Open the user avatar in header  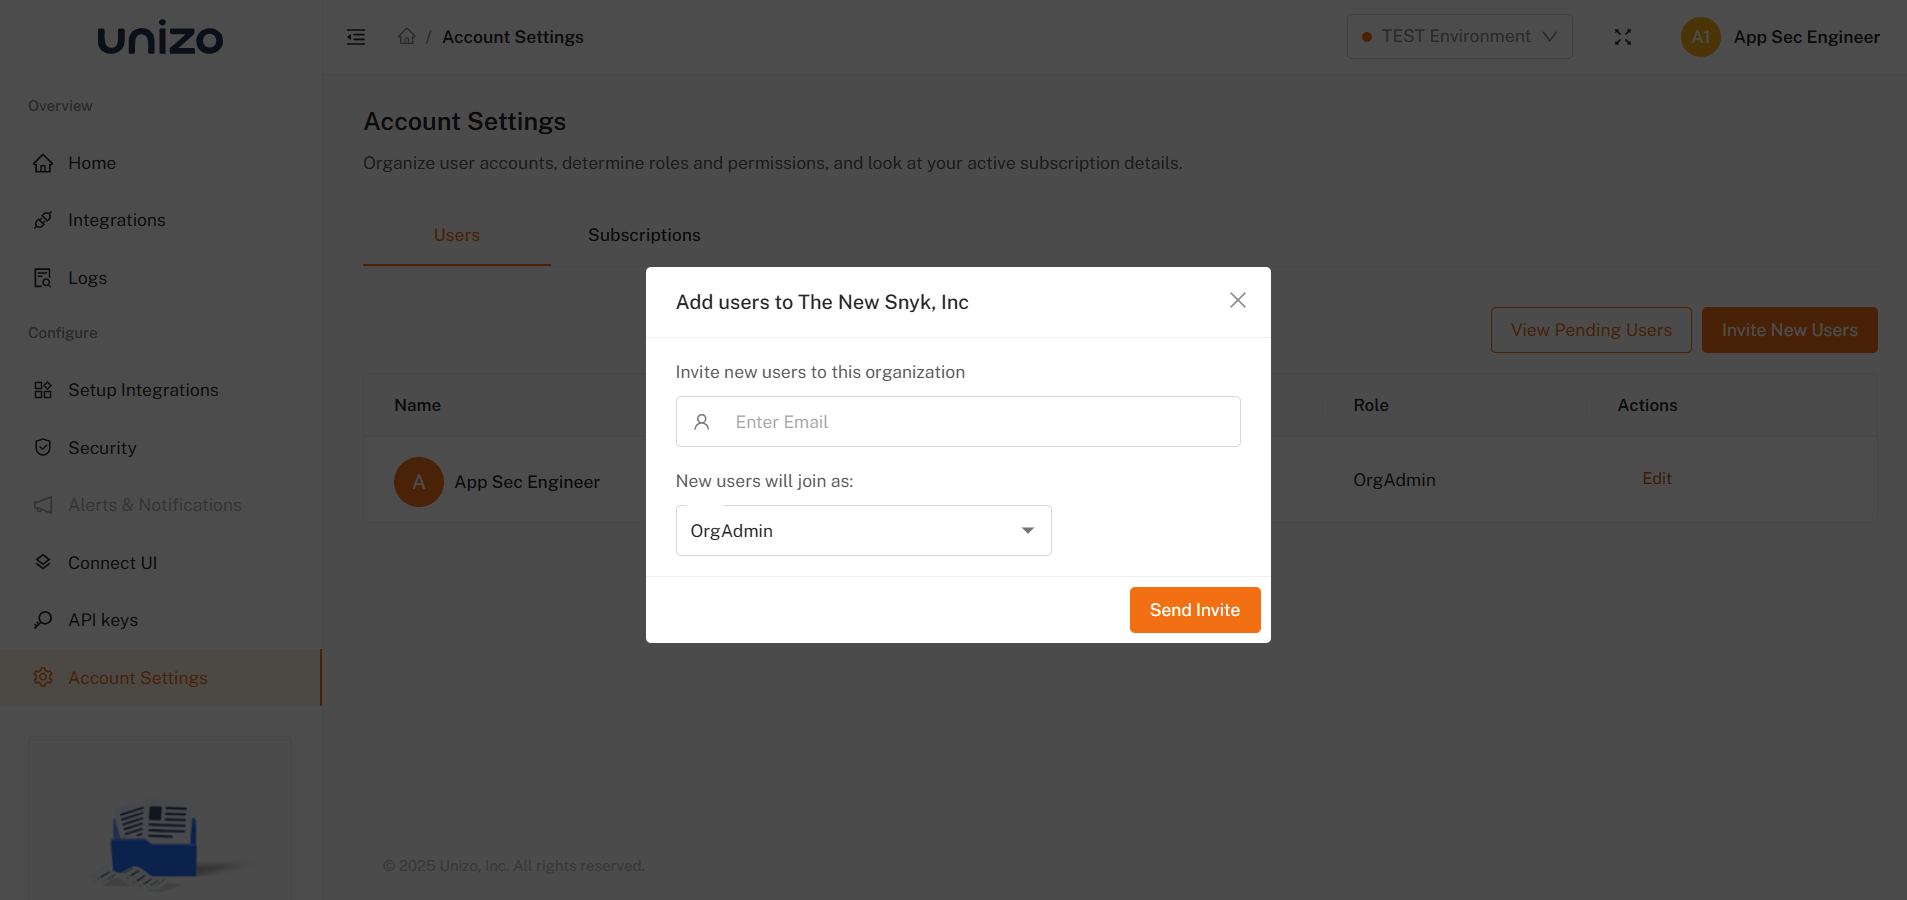[x=1700, y=37]
